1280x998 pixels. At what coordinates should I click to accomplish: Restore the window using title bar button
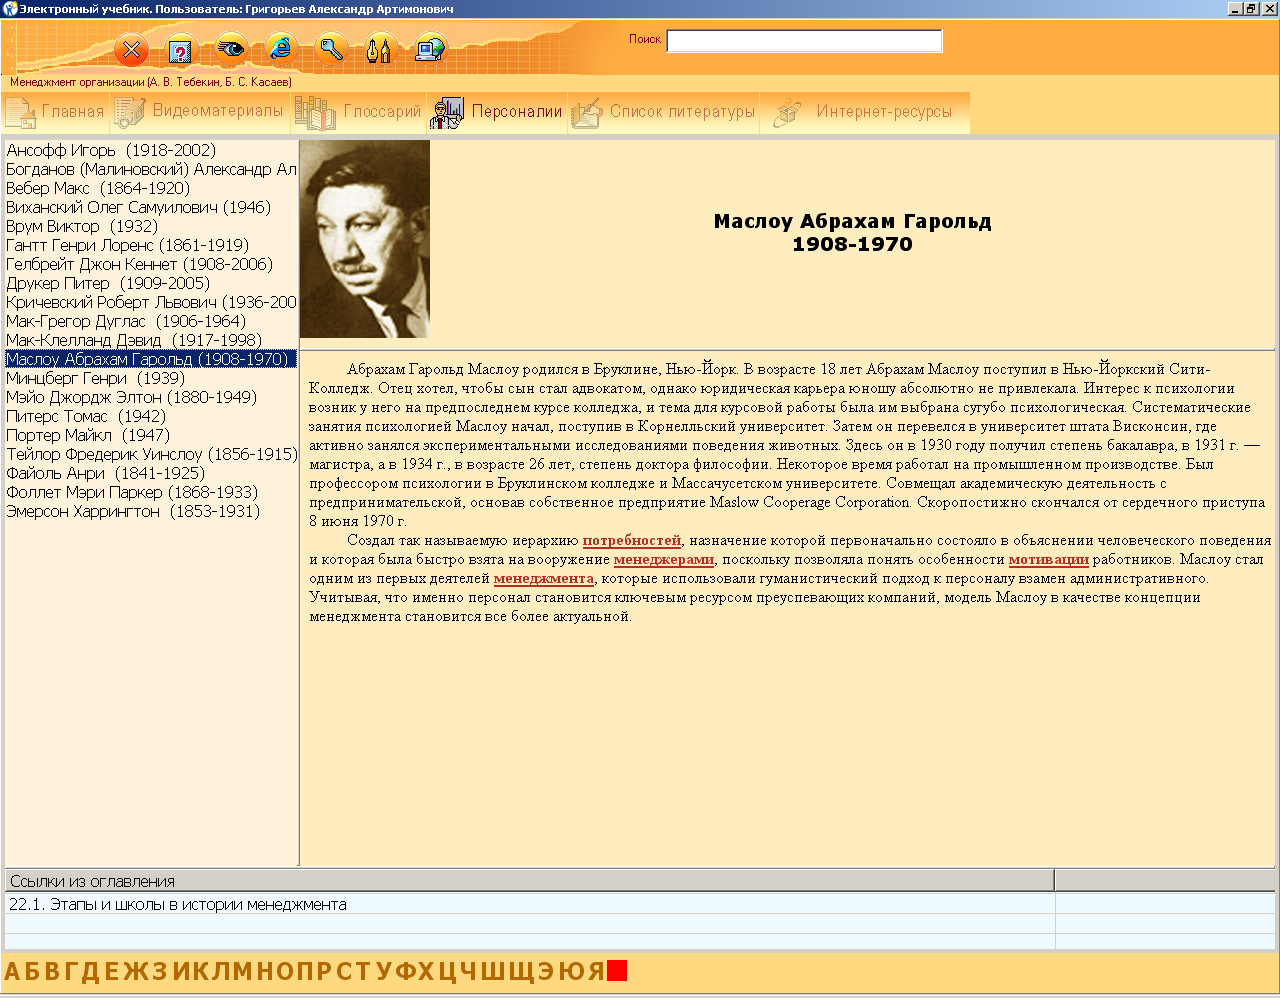click(1251, 9)
